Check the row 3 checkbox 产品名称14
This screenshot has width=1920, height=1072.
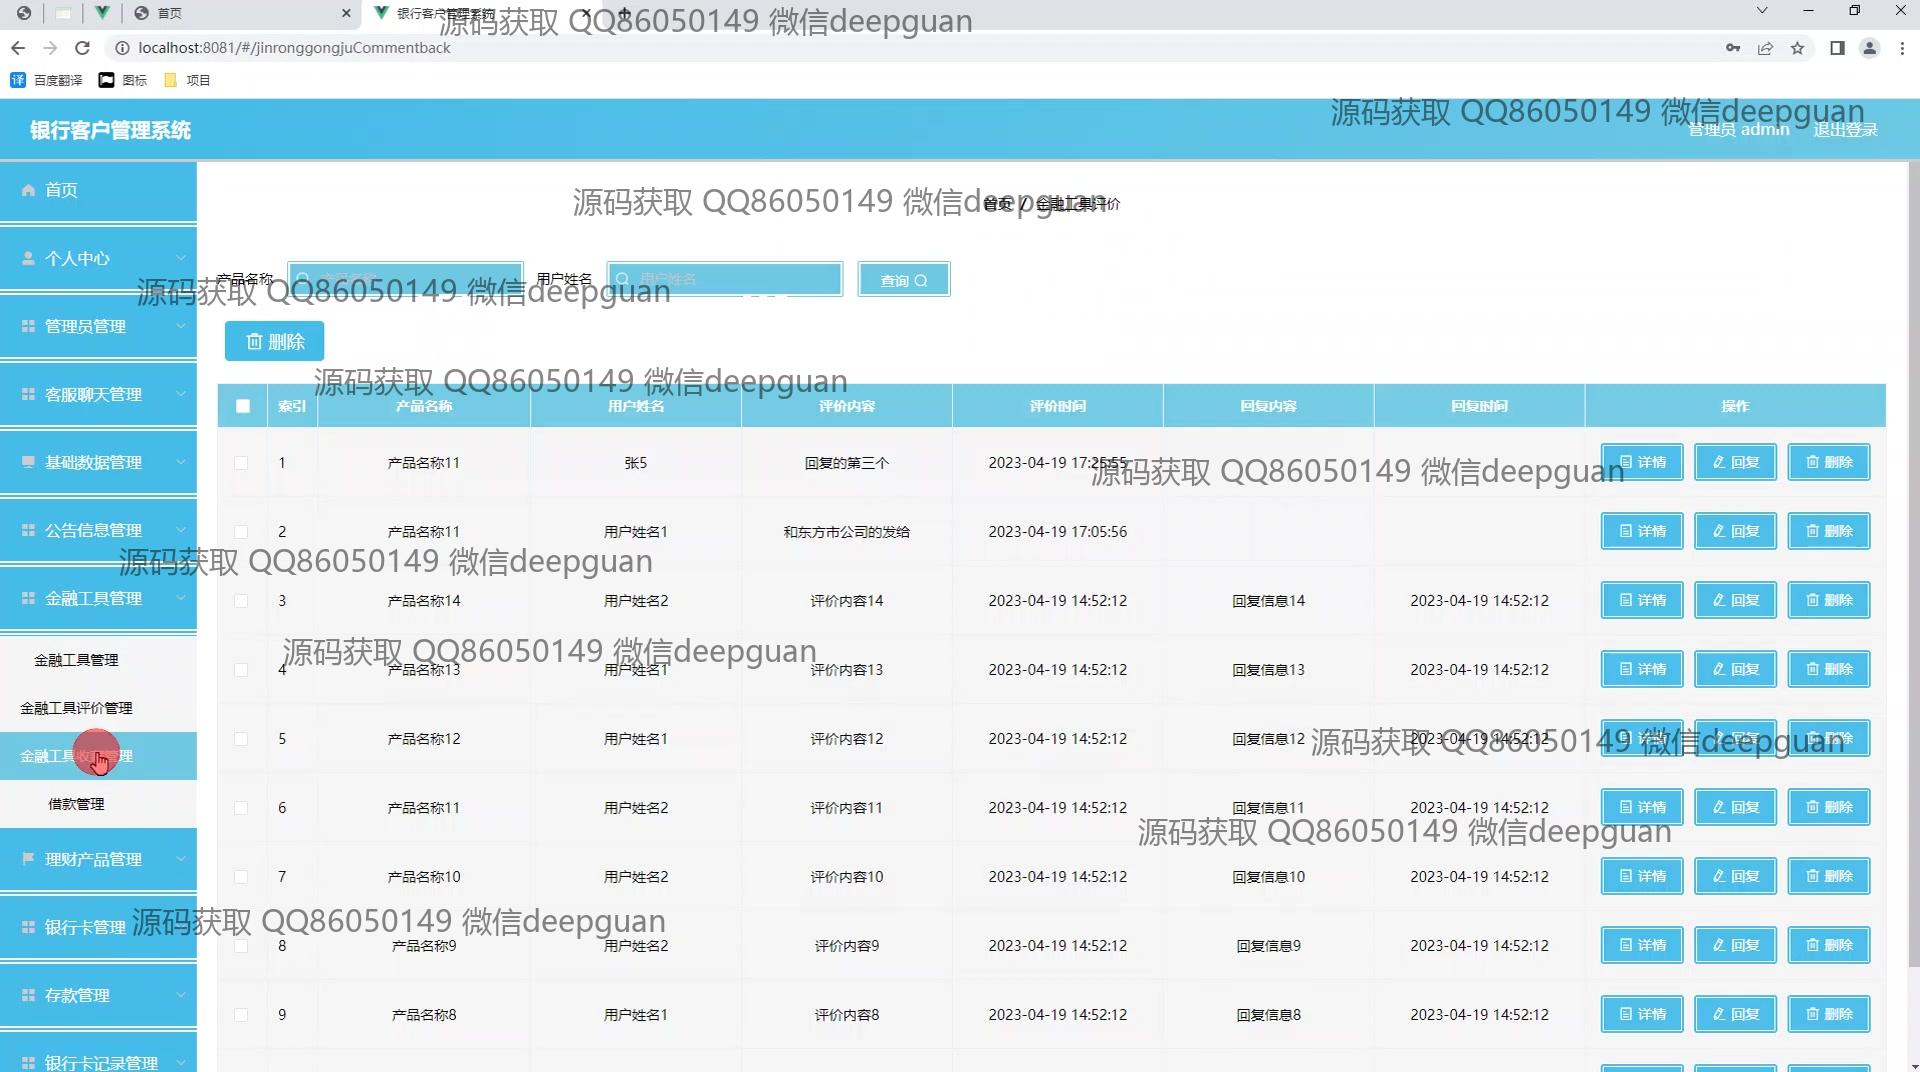(x=241, y=601)
